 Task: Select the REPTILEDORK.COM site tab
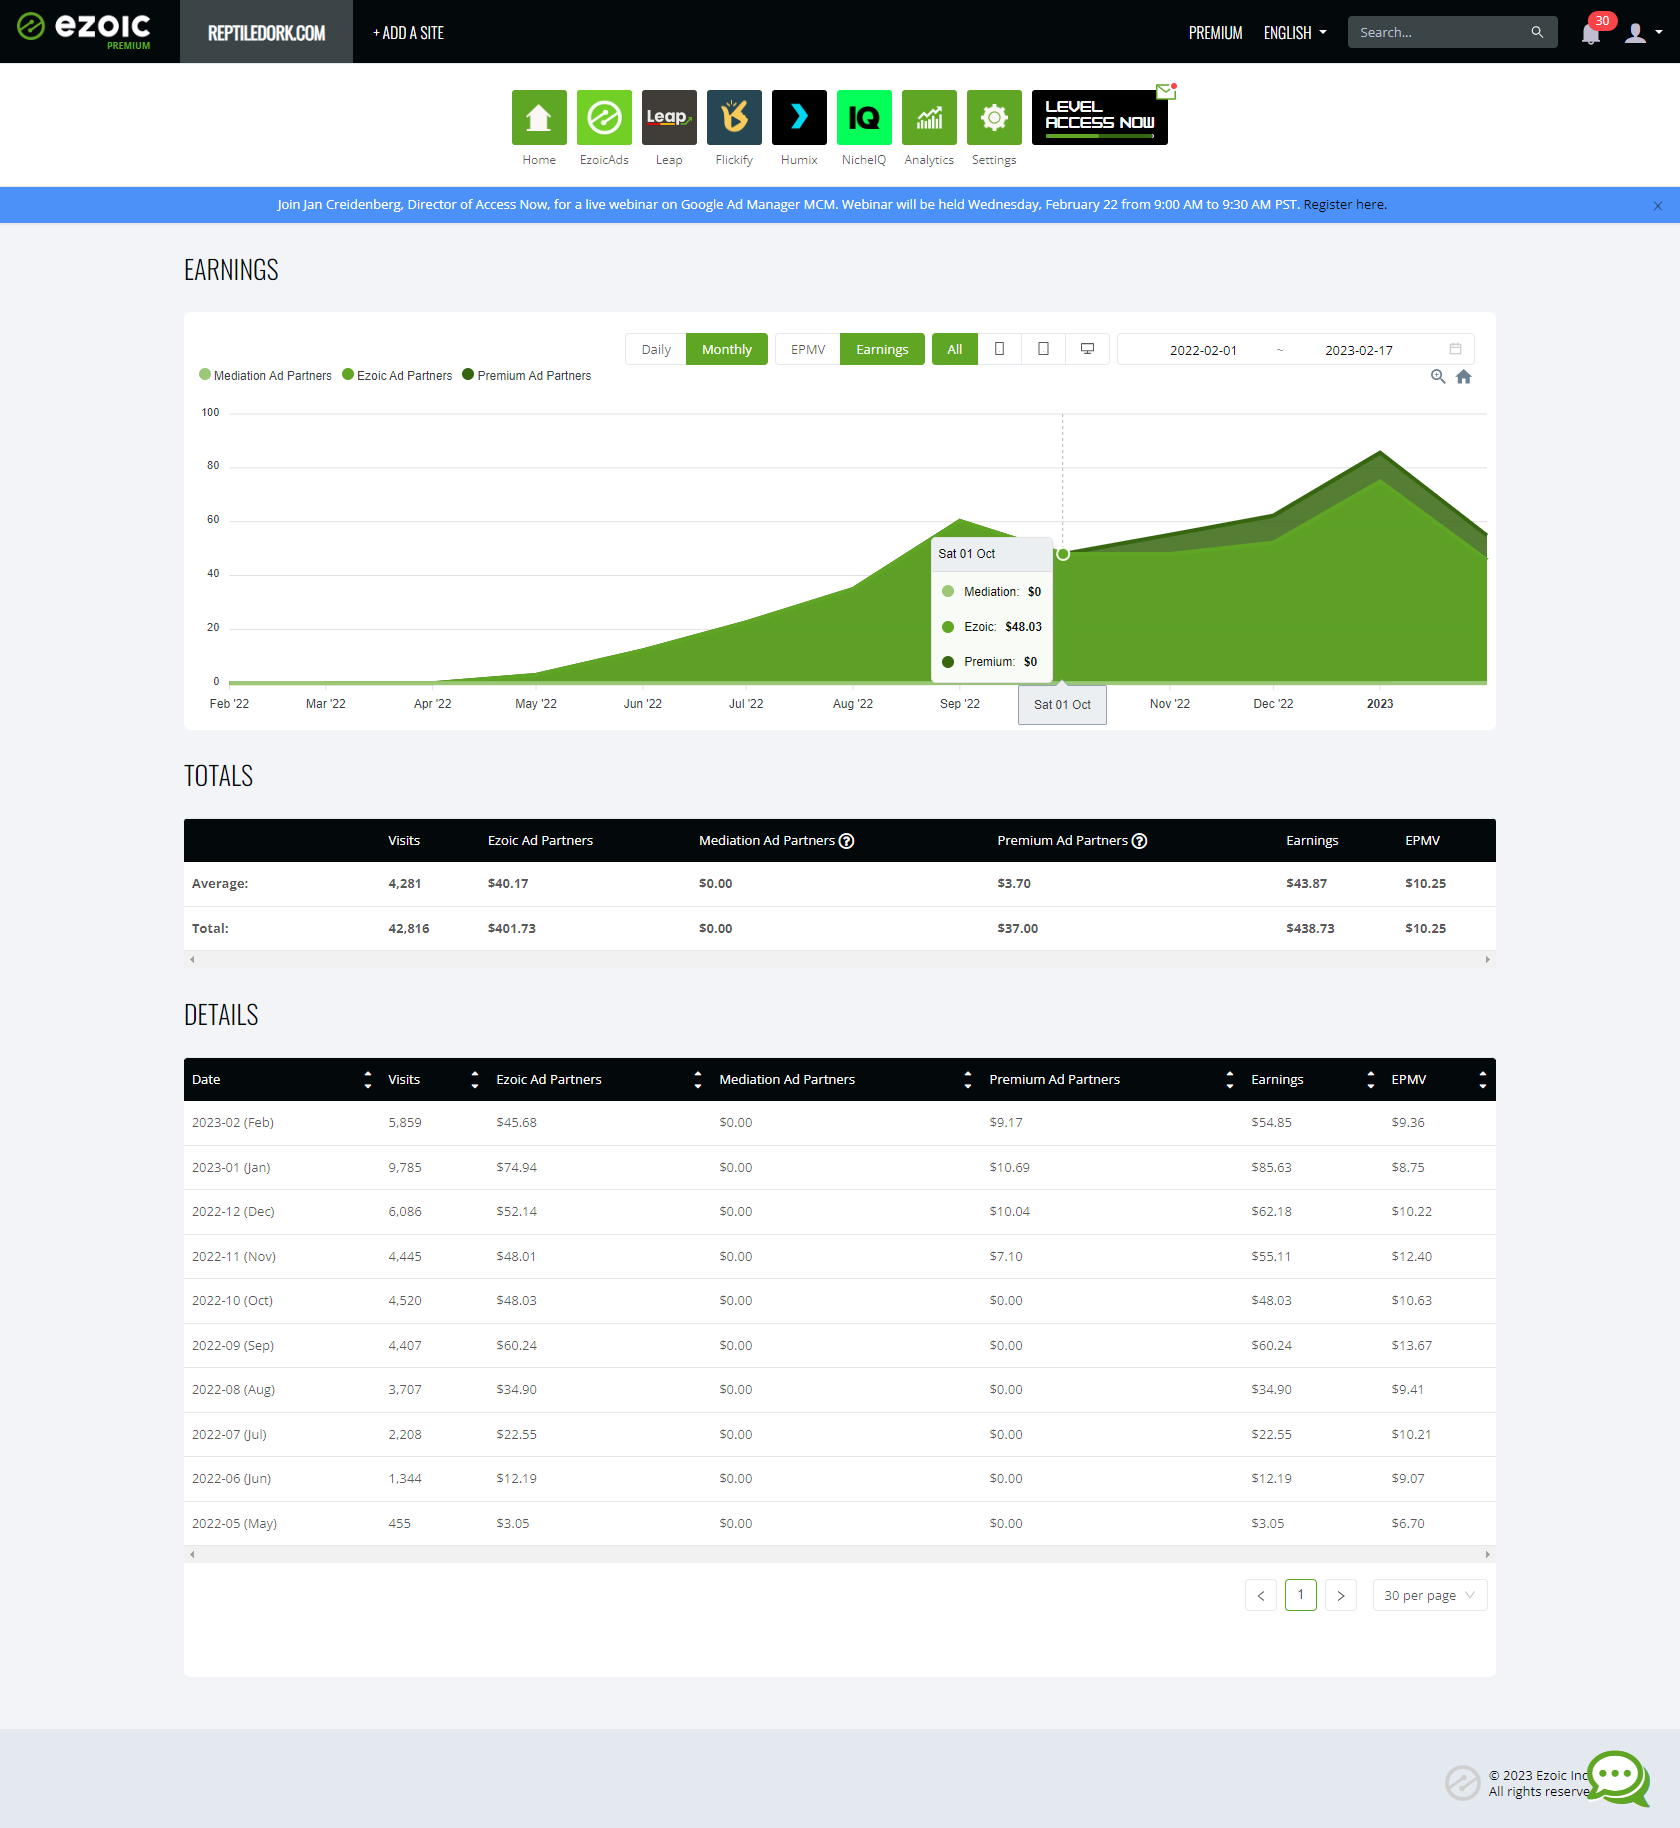pos(266,32)
